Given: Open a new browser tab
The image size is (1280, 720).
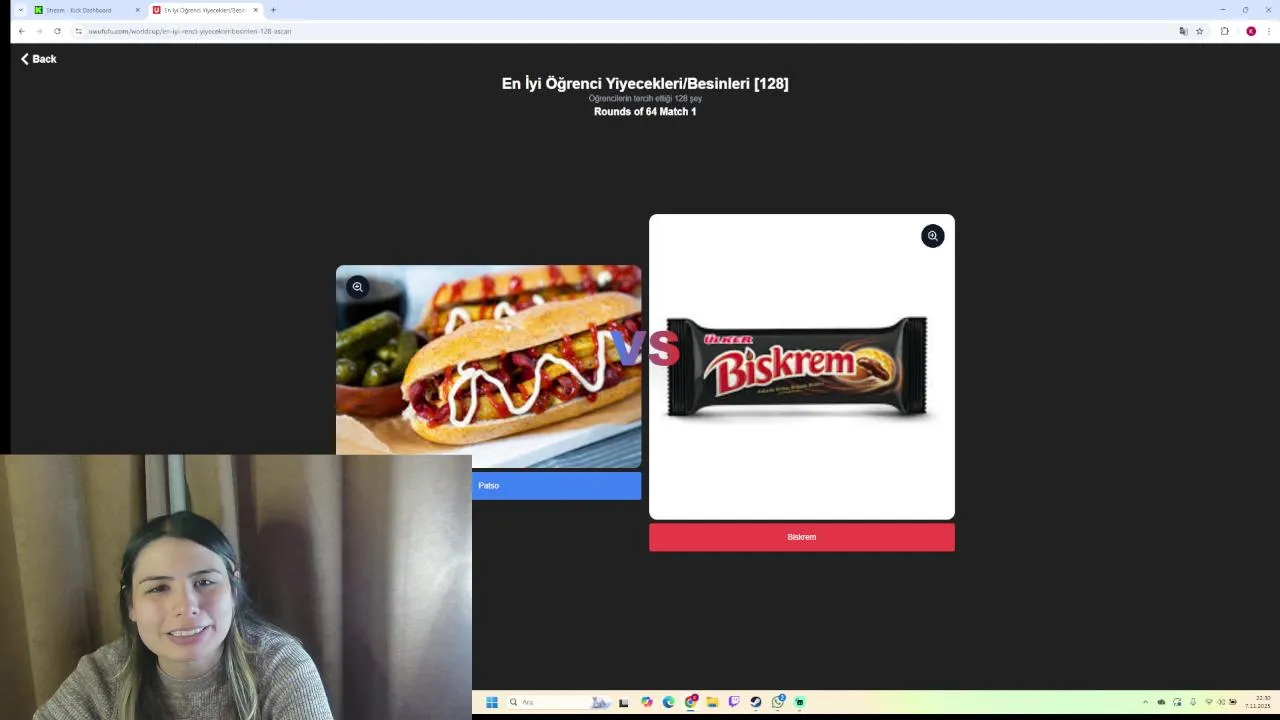Looking at the screenshot, I should coord(273,10).
